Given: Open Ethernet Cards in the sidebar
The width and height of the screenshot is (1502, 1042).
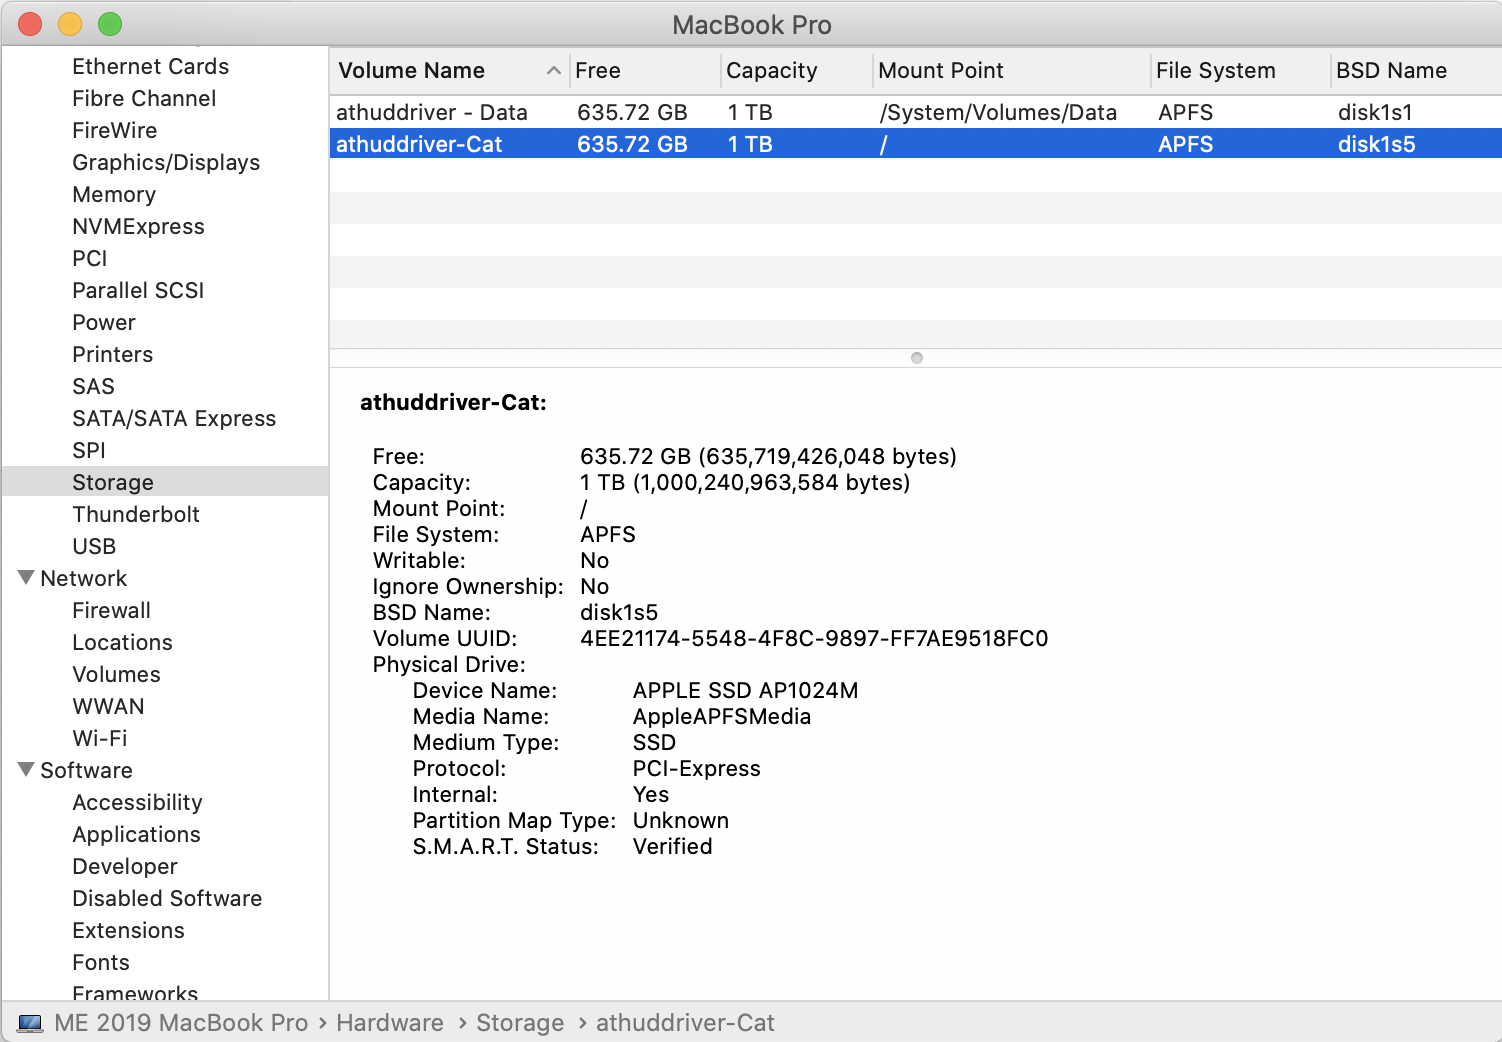Looking at the screenshot, I should pos(150,66).
